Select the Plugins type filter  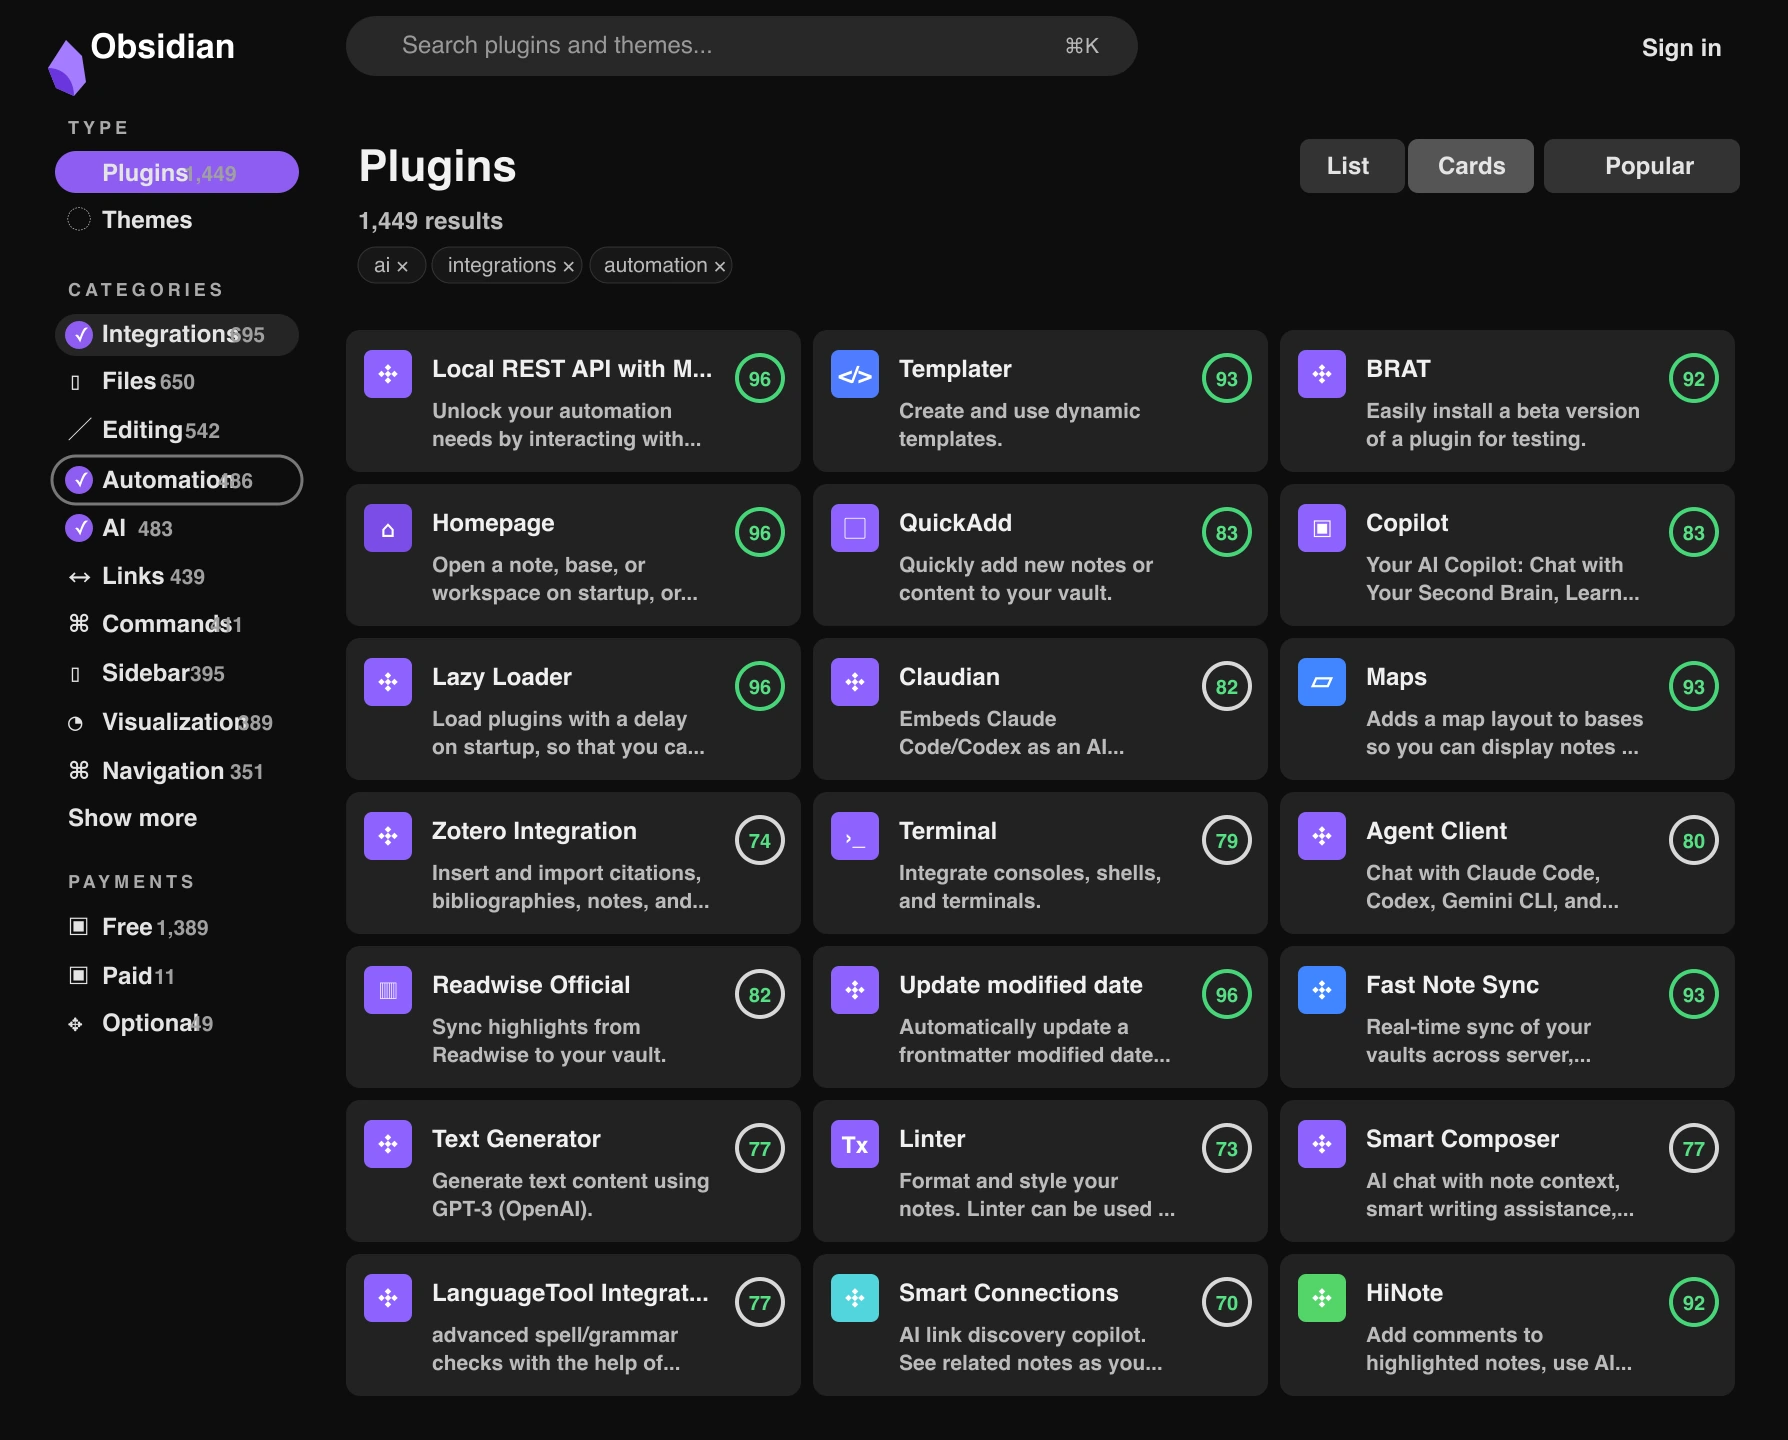click(x=177, y=172)
